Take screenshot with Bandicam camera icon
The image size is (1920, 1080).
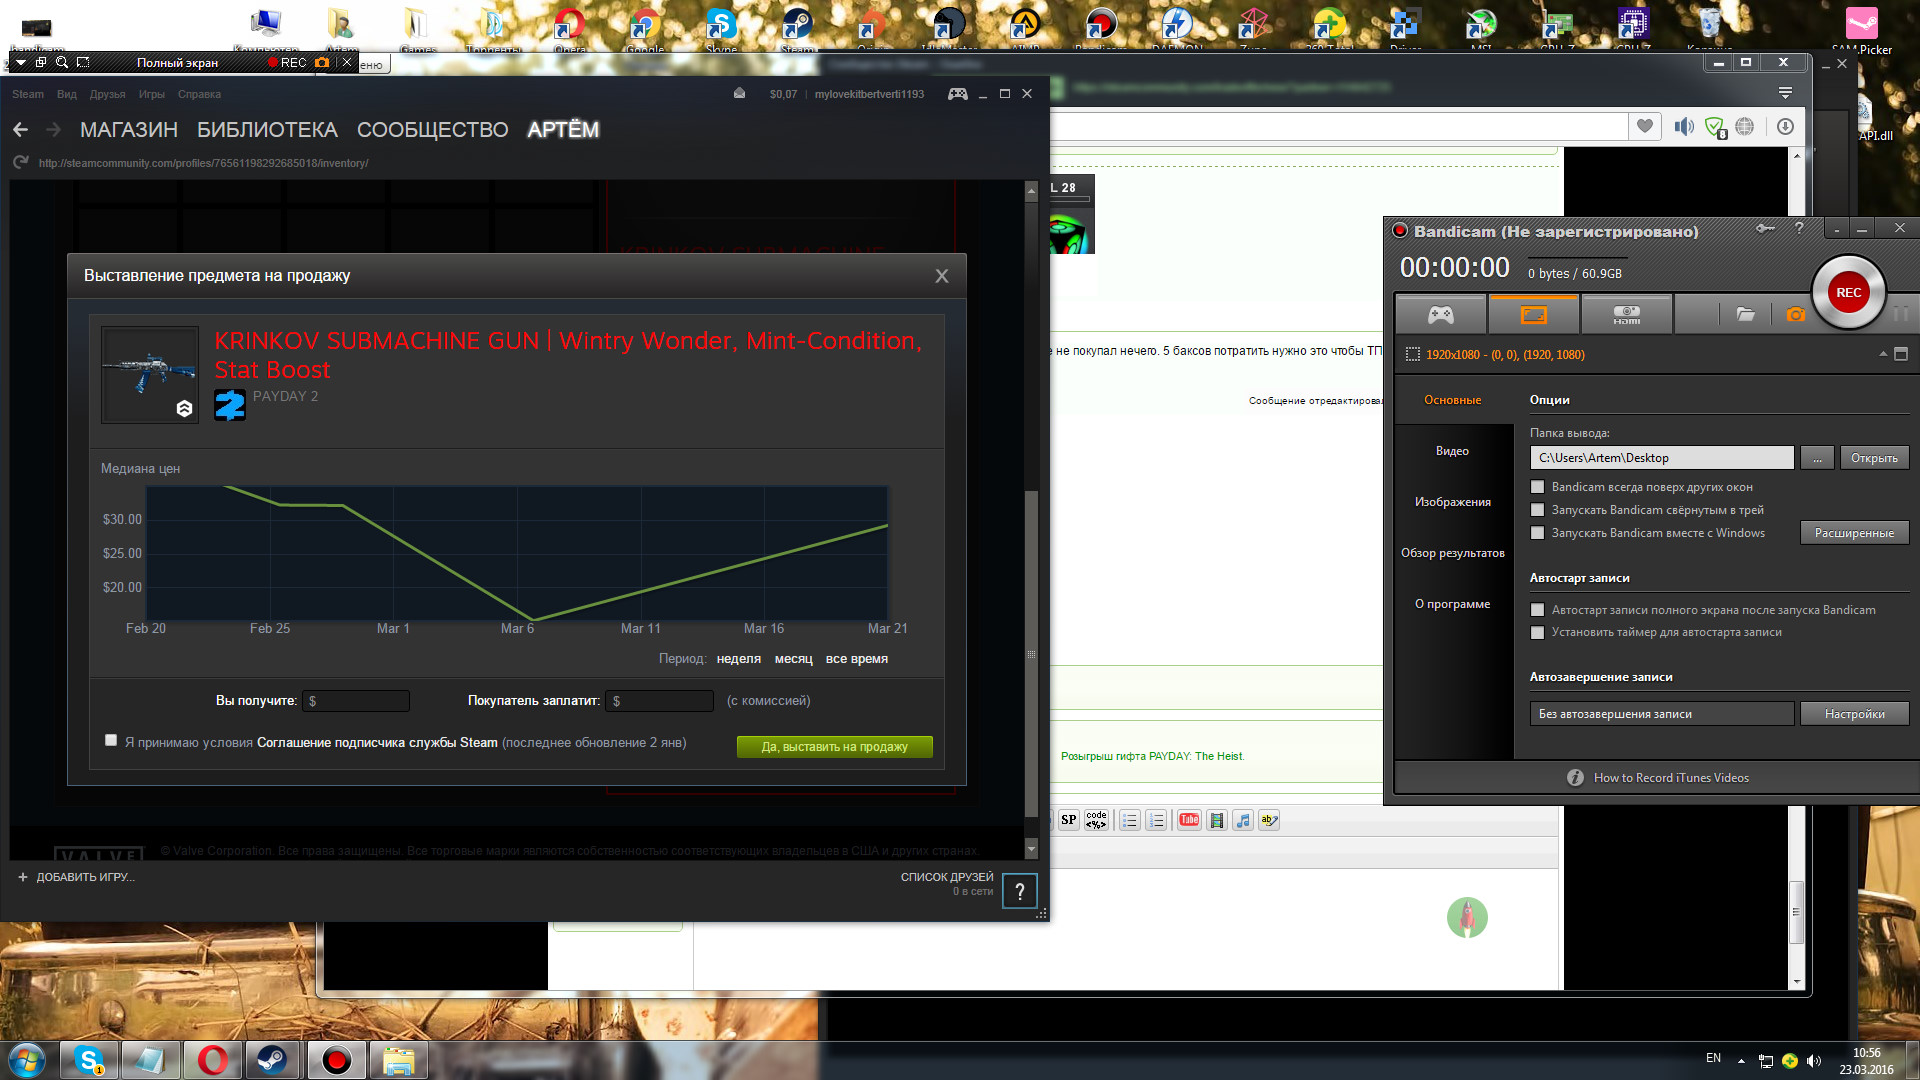click(x=1796, y=315)
